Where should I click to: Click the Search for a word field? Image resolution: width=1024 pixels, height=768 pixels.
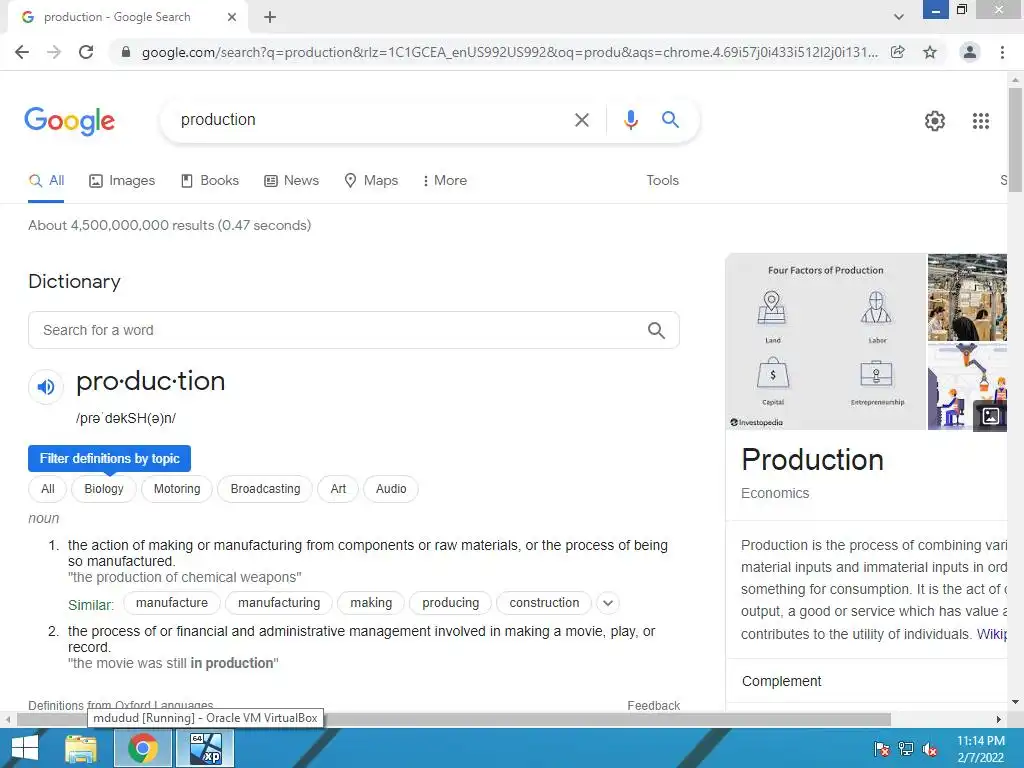(340, 330)
